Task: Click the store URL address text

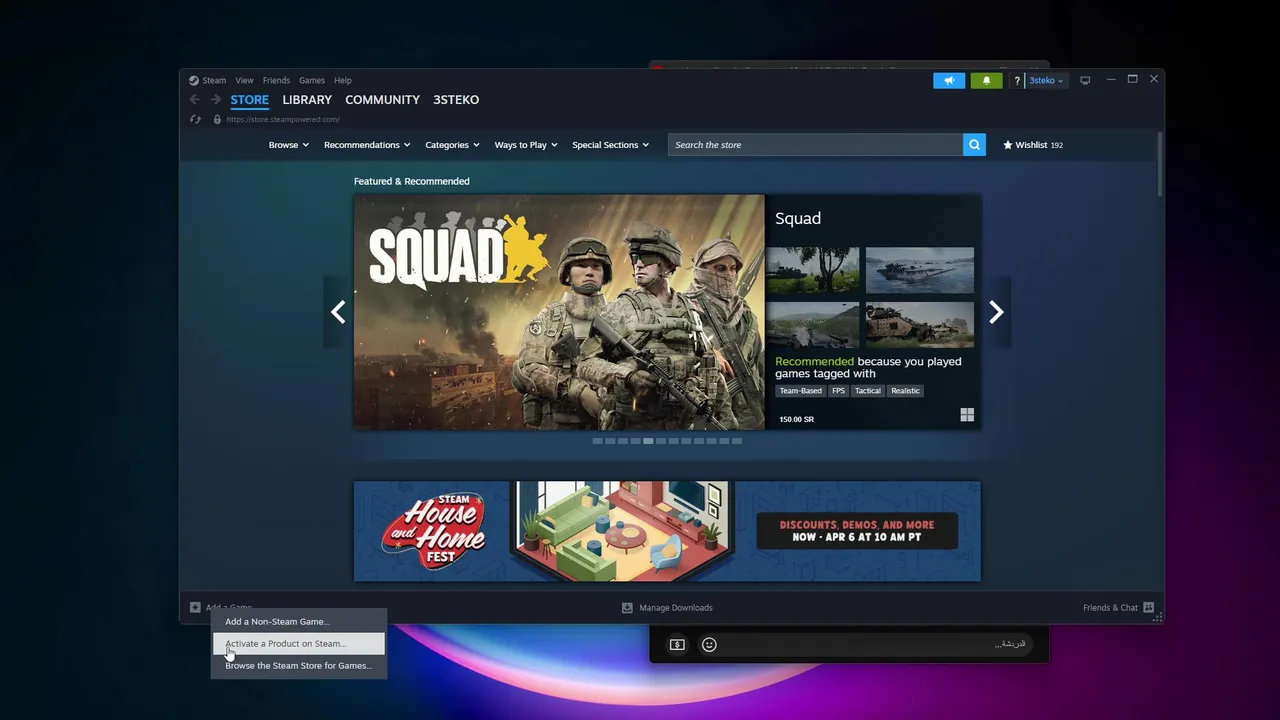Action: coord(283,119)
